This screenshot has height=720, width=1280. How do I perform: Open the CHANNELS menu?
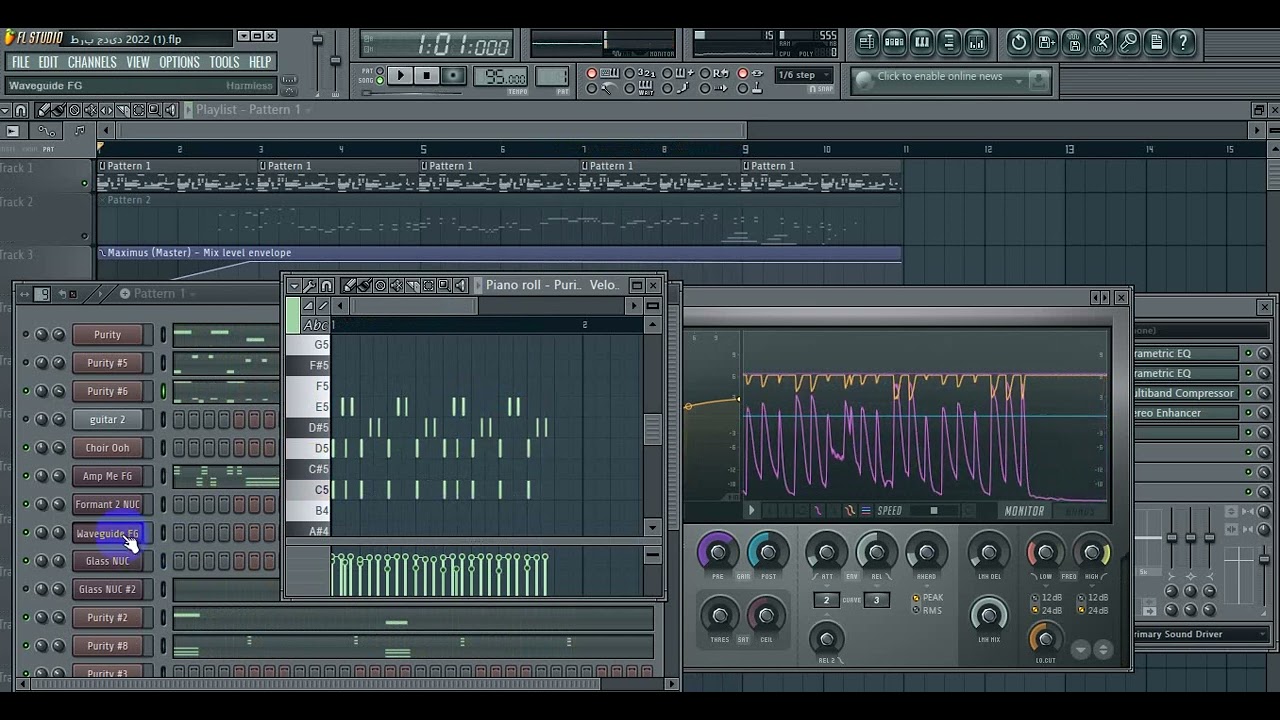(x=92, y=62)
